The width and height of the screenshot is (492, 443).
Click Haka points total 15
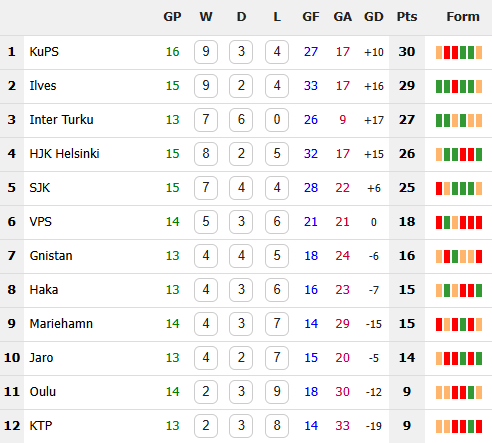click(407, 290)
